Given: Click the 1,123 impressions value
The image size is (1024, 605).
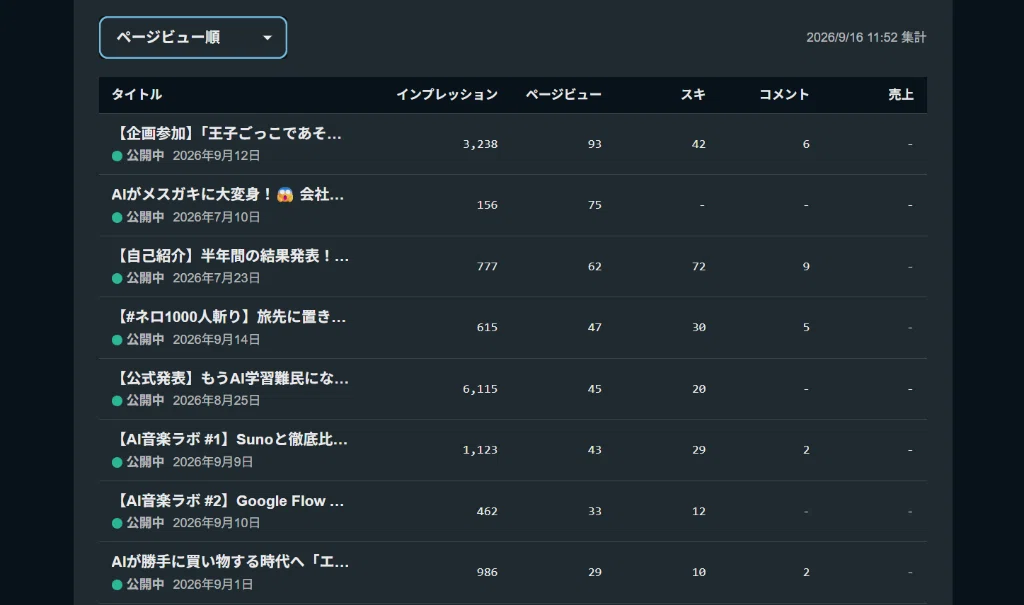Looking at the screenshot, I should 480,450.
